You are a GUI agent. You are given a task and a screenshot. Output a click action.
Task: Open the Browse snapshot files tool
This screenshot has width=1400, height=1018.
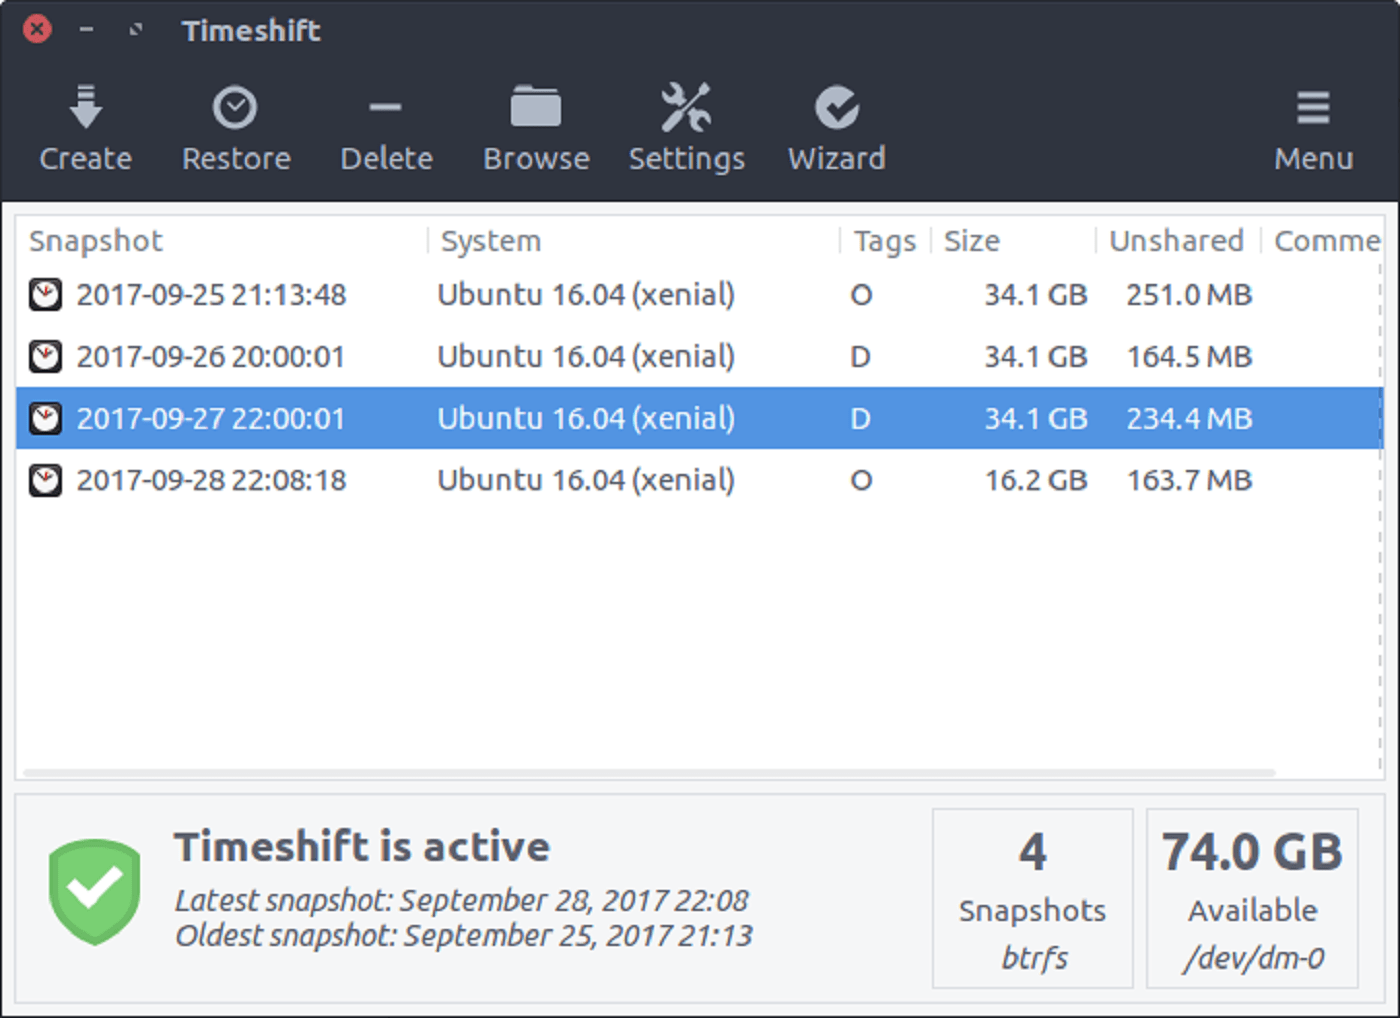[536, 125]
